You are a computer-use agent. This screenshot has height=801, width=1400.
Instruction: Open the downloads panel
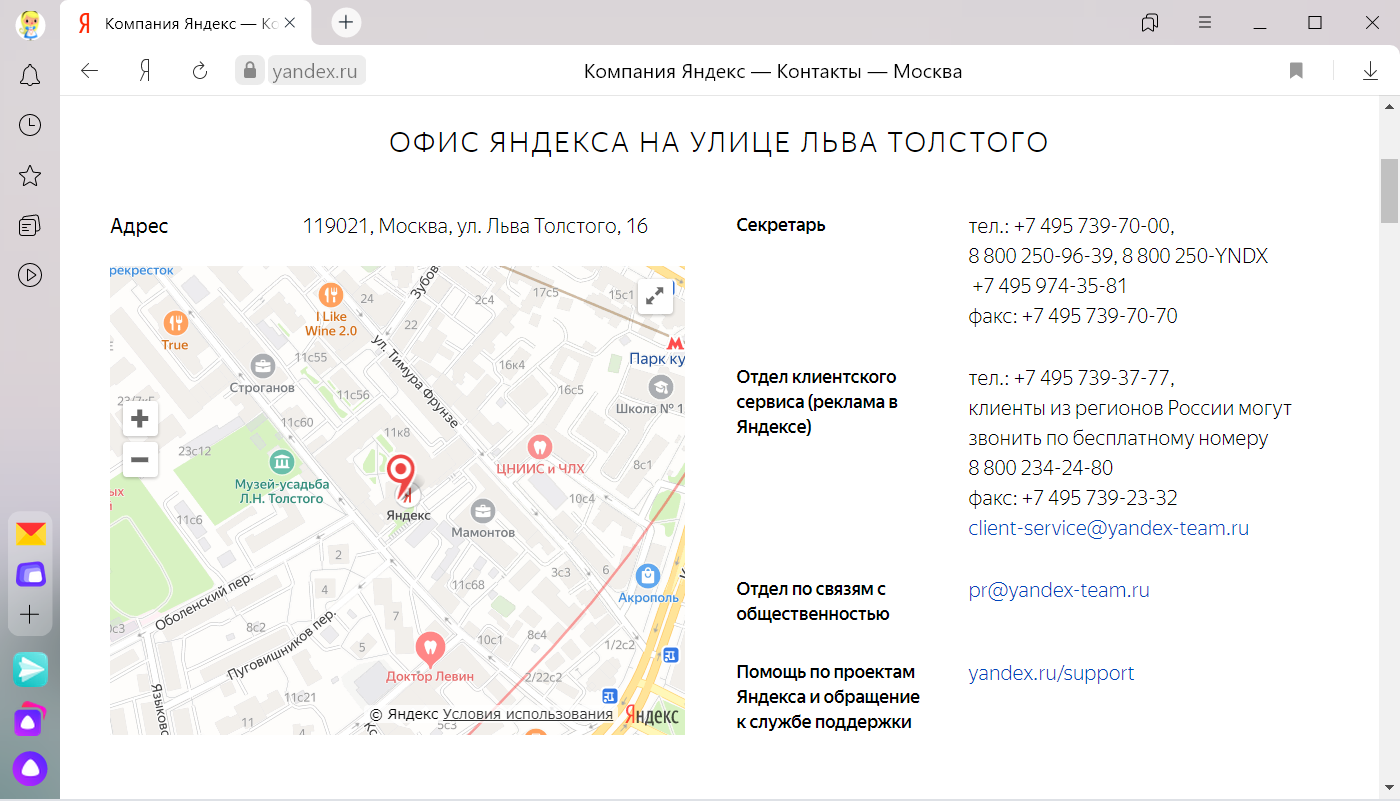click(x=1370, y=71)
